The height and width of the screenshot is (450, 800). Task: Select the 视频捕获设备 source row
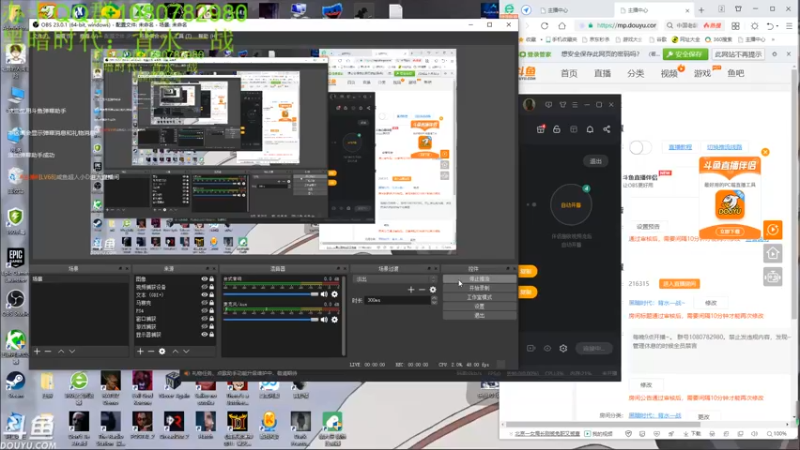click(x=174, y=287)
